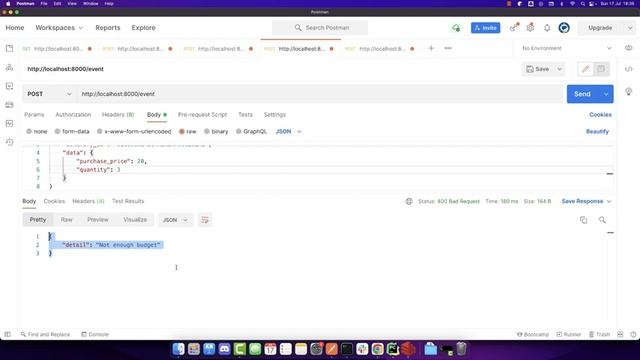Send the POST request
Viewport: 640px width, 360px height.
tap(582, 94)
